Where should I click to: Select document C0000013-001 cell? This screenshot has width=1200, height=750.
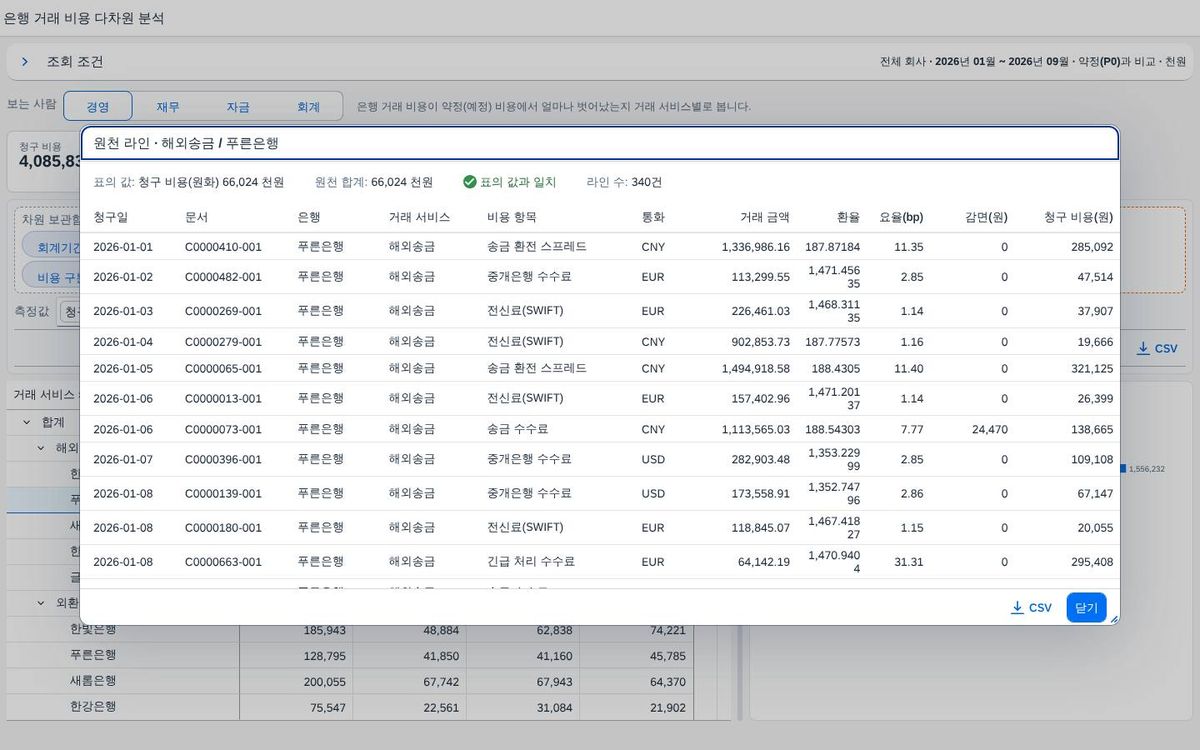[223, 399]
